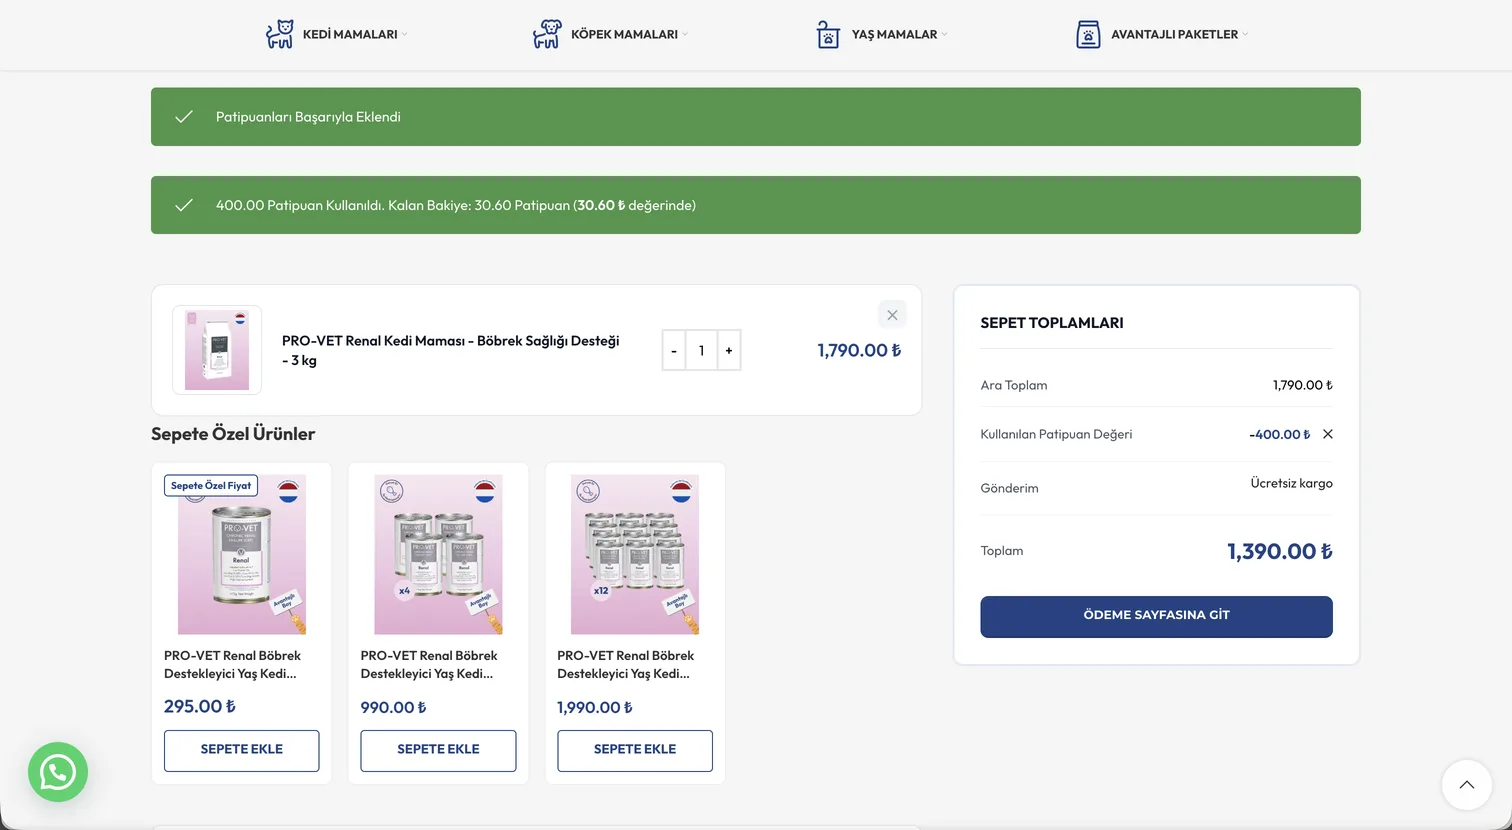Open the Avantajlı Paketler menu
The width and height of the screenshot is (1512, 830).
point(1174,34)
